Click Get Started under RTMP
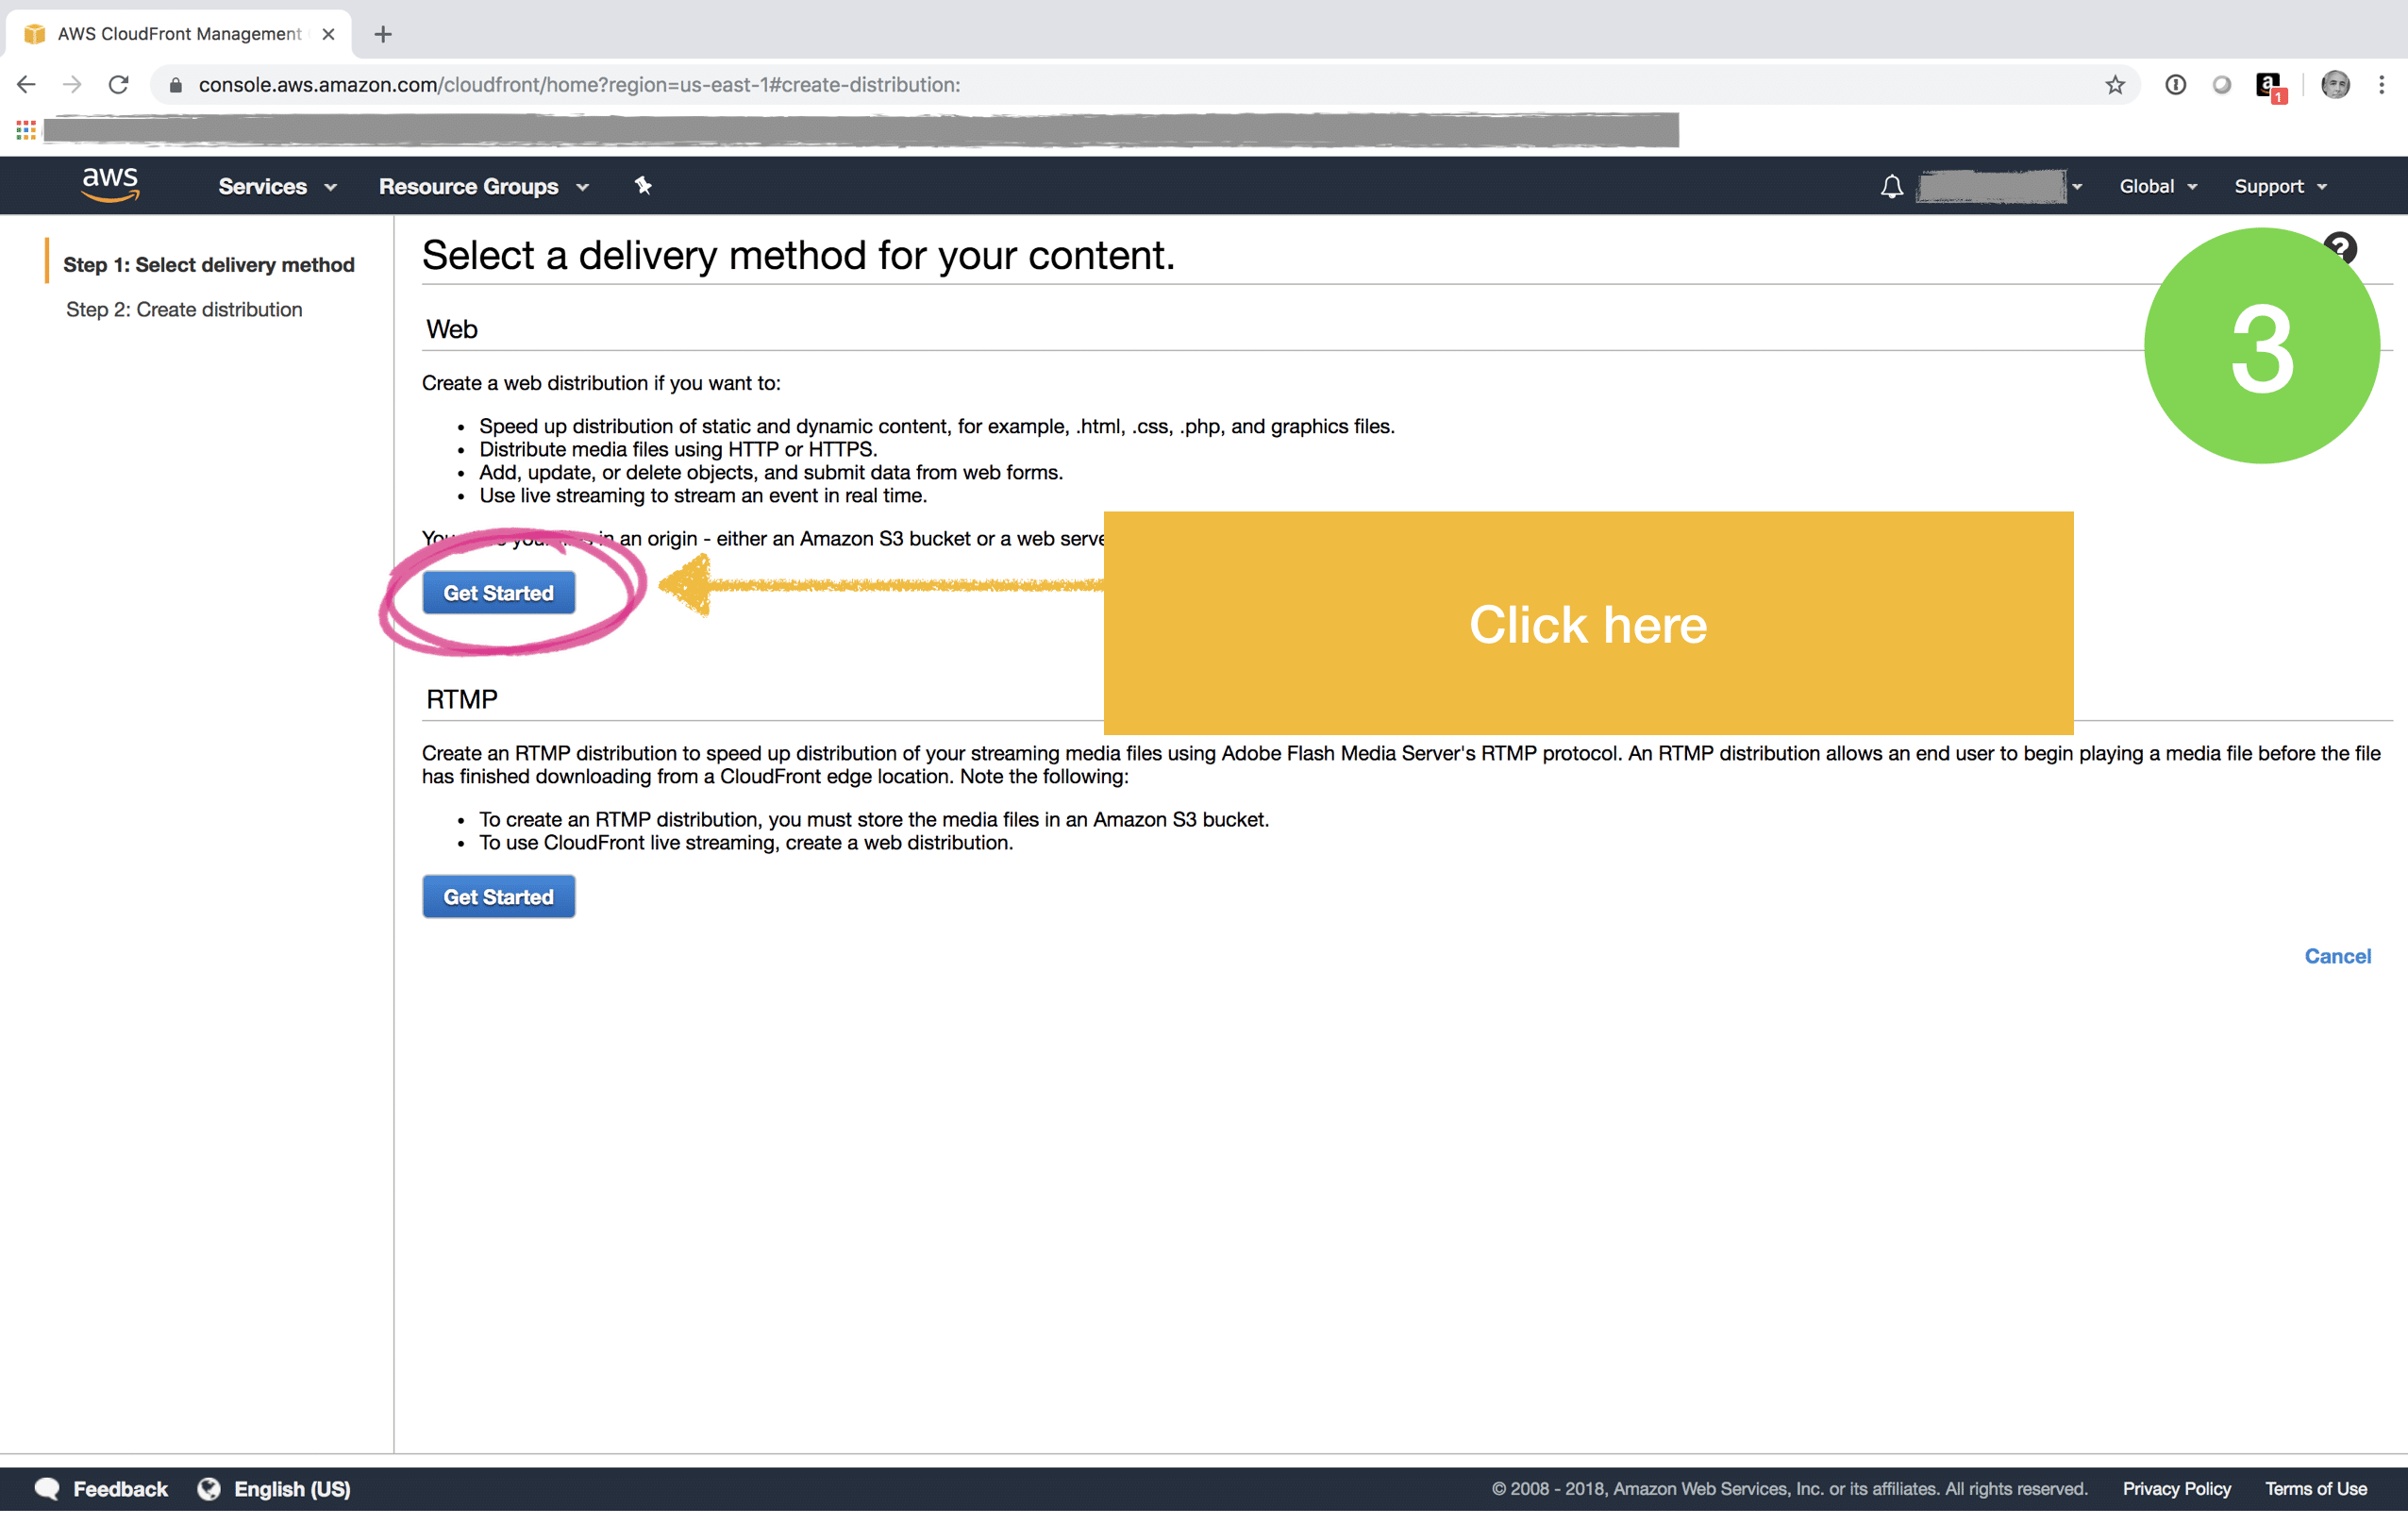 (498, 897)
